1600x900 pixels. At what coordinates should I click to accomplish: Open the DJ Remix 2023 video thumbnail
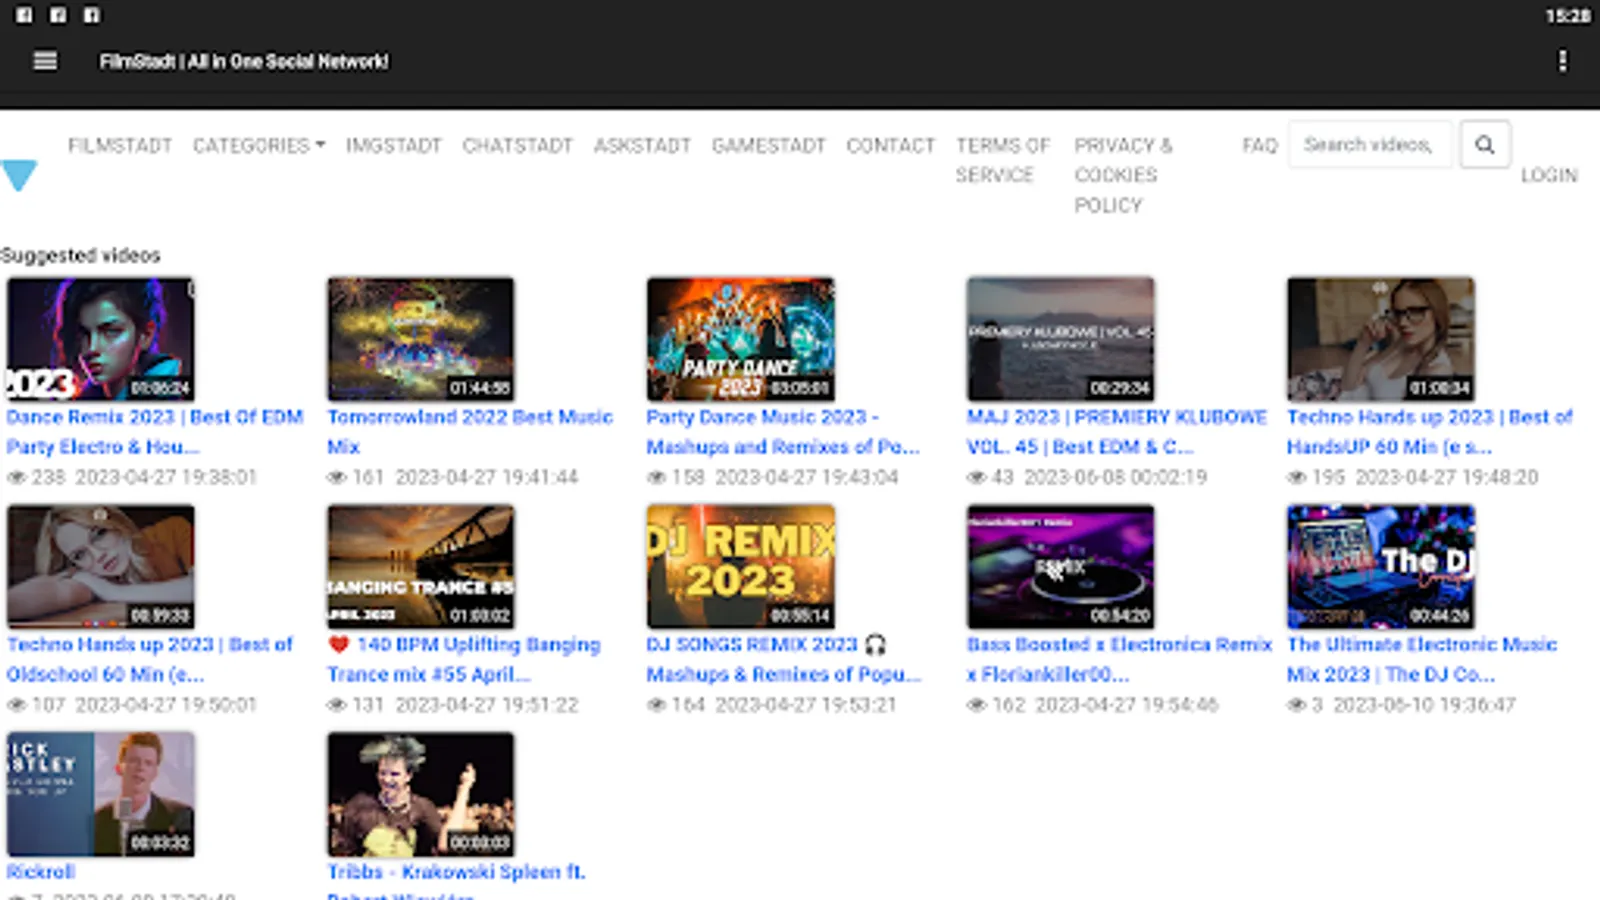pyautogui.click(x=740, y=566)
